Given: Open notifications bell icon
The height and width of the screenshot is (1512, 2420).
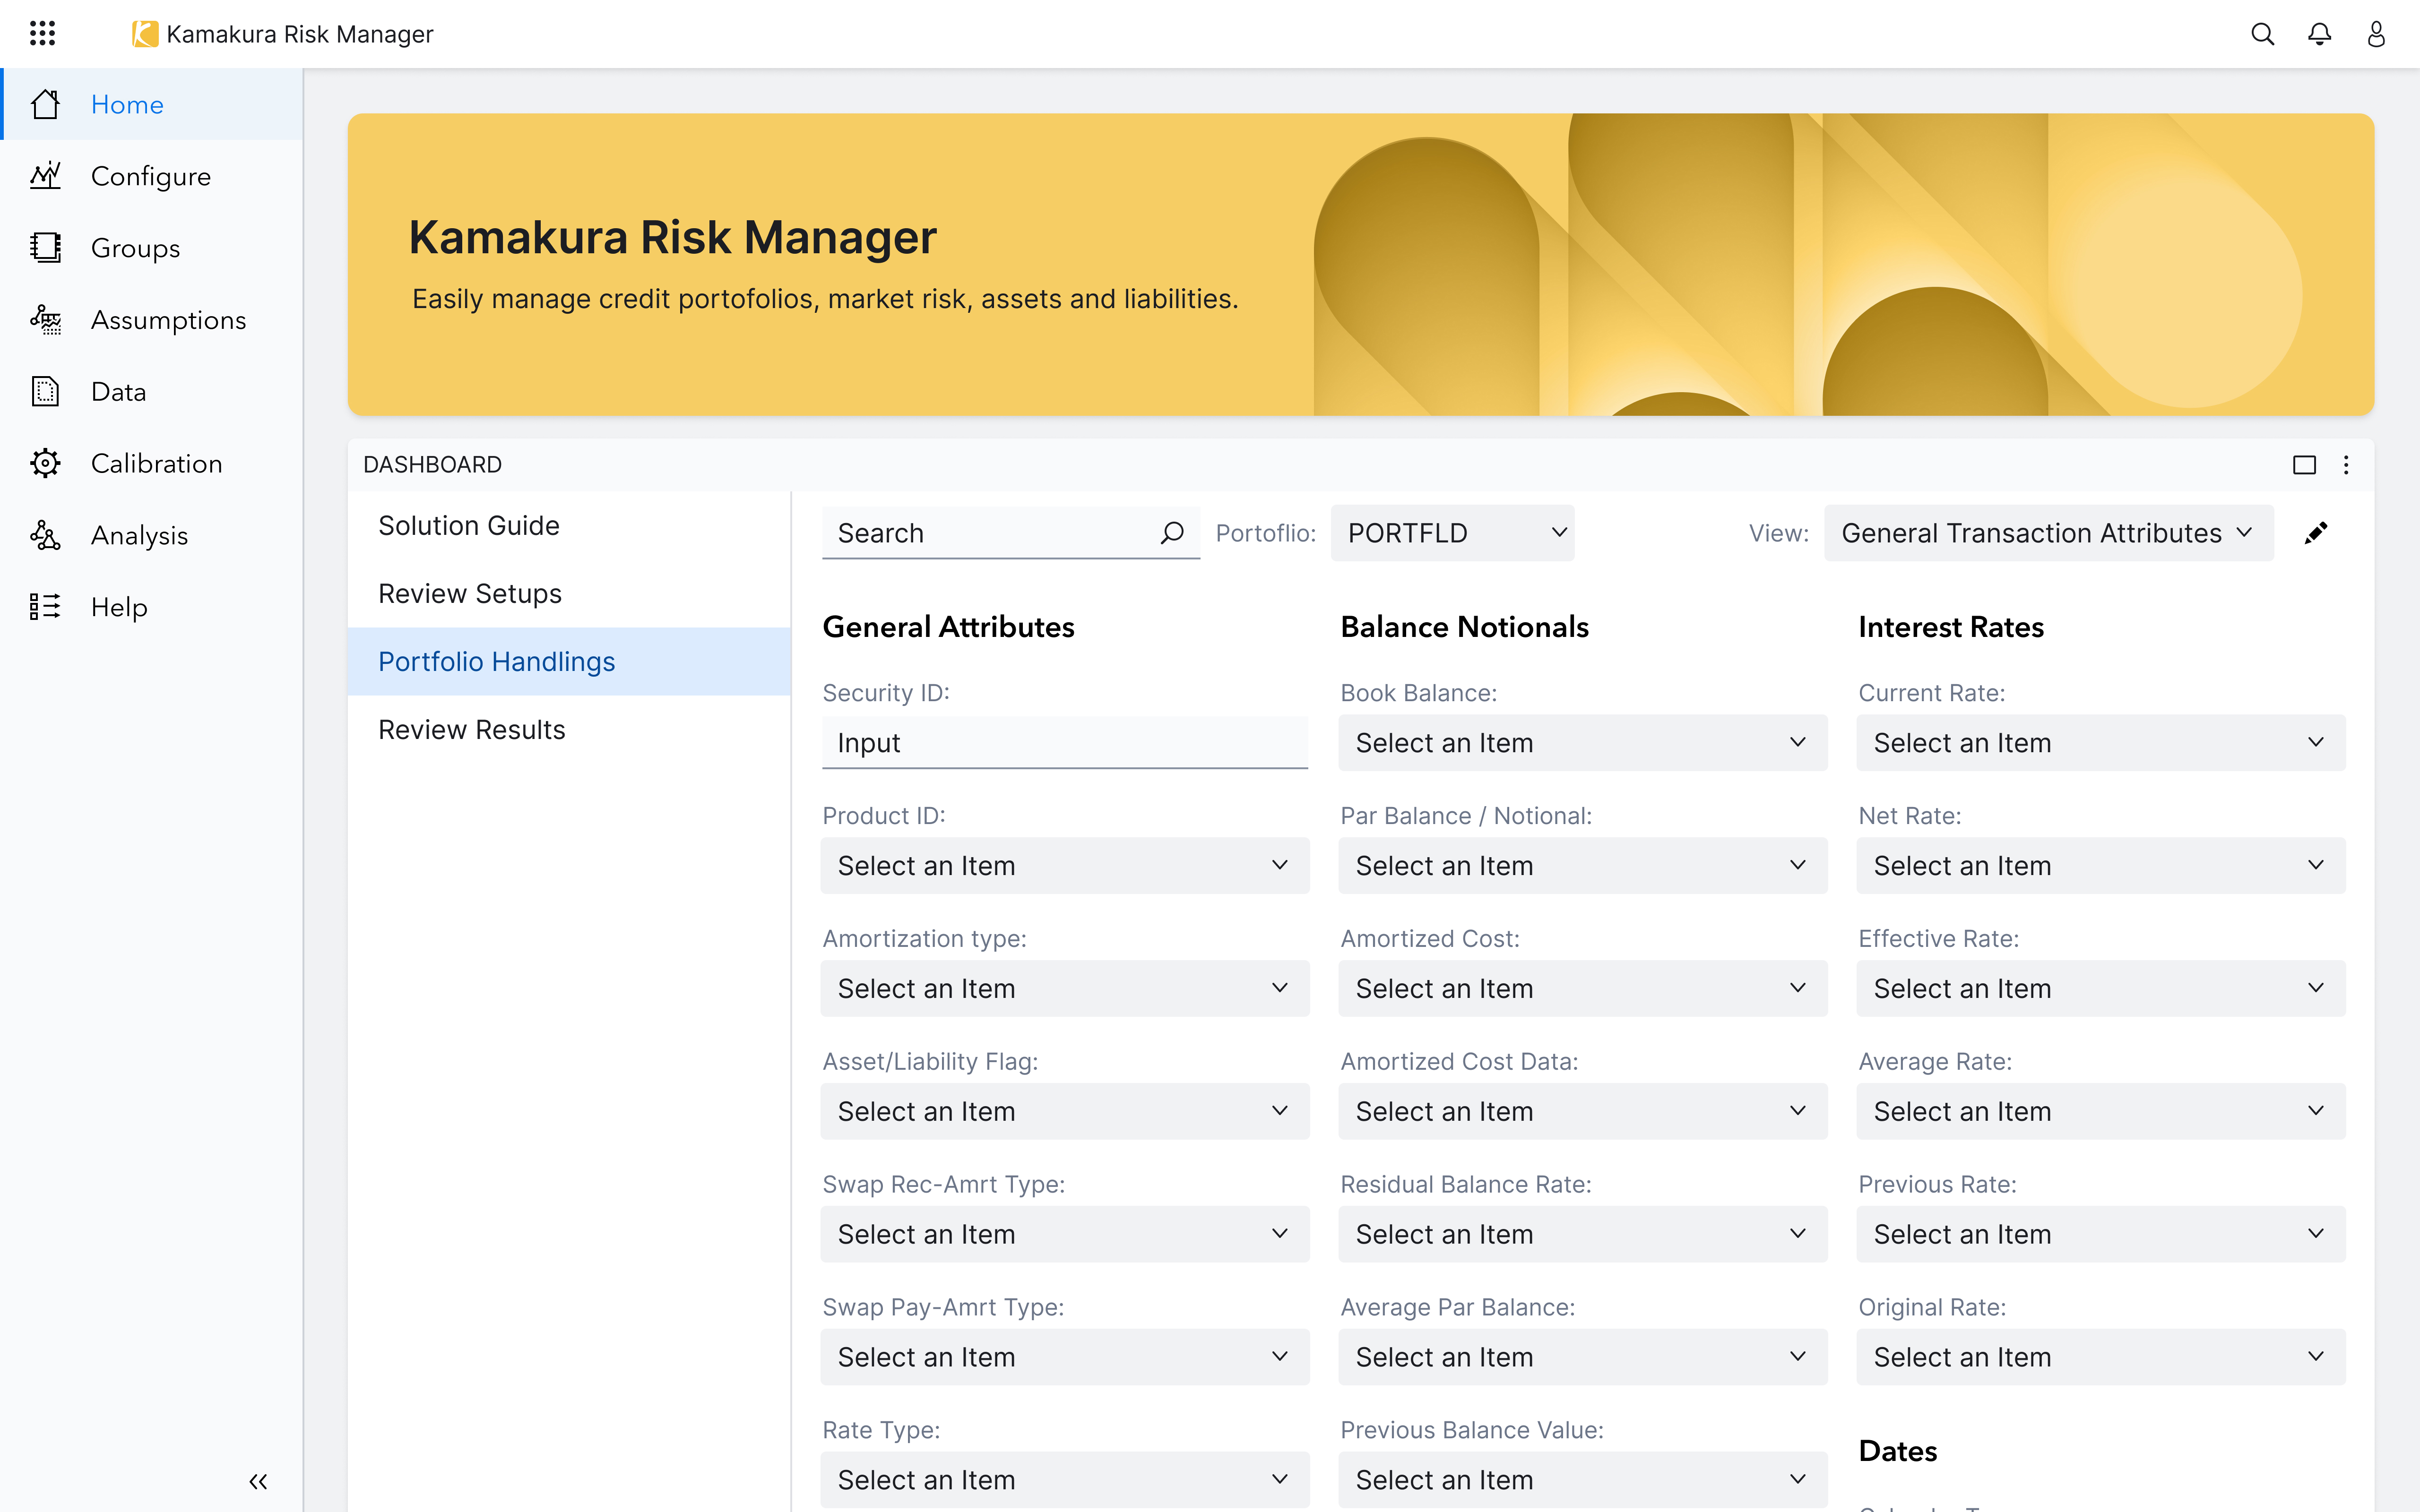Looking at the screenshot, I should (x=2319, y=34).
